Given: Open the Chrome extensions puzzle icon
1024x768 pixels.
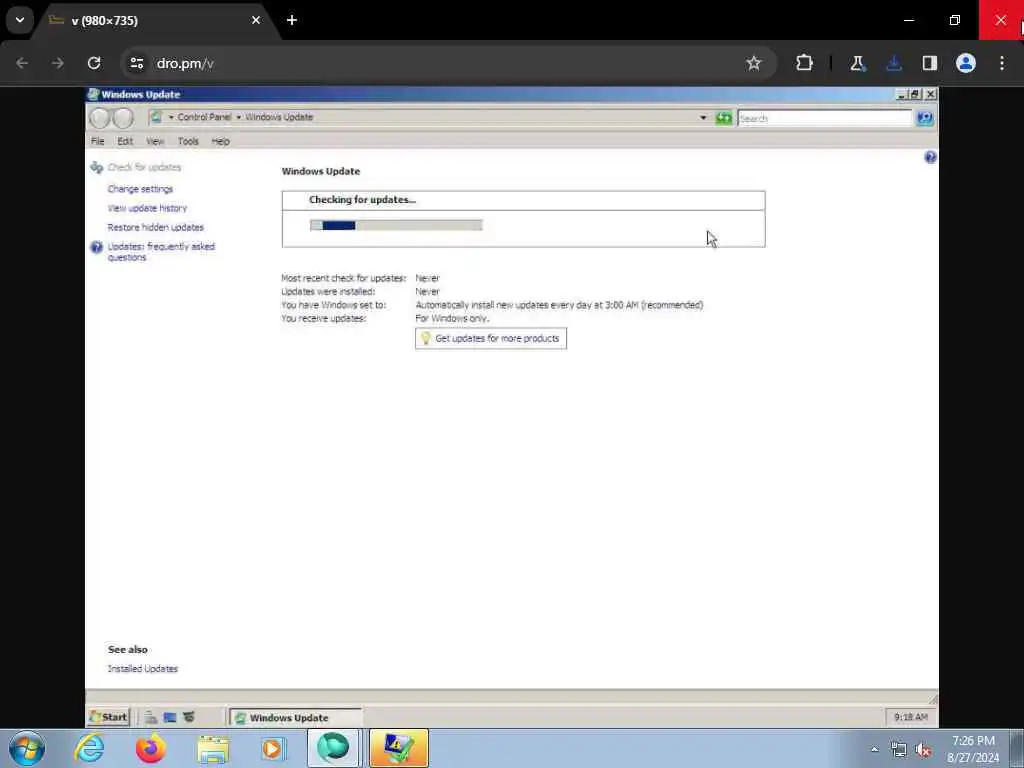Looking at the screenshot, I should pyautogui.click(x=805, y=63).
